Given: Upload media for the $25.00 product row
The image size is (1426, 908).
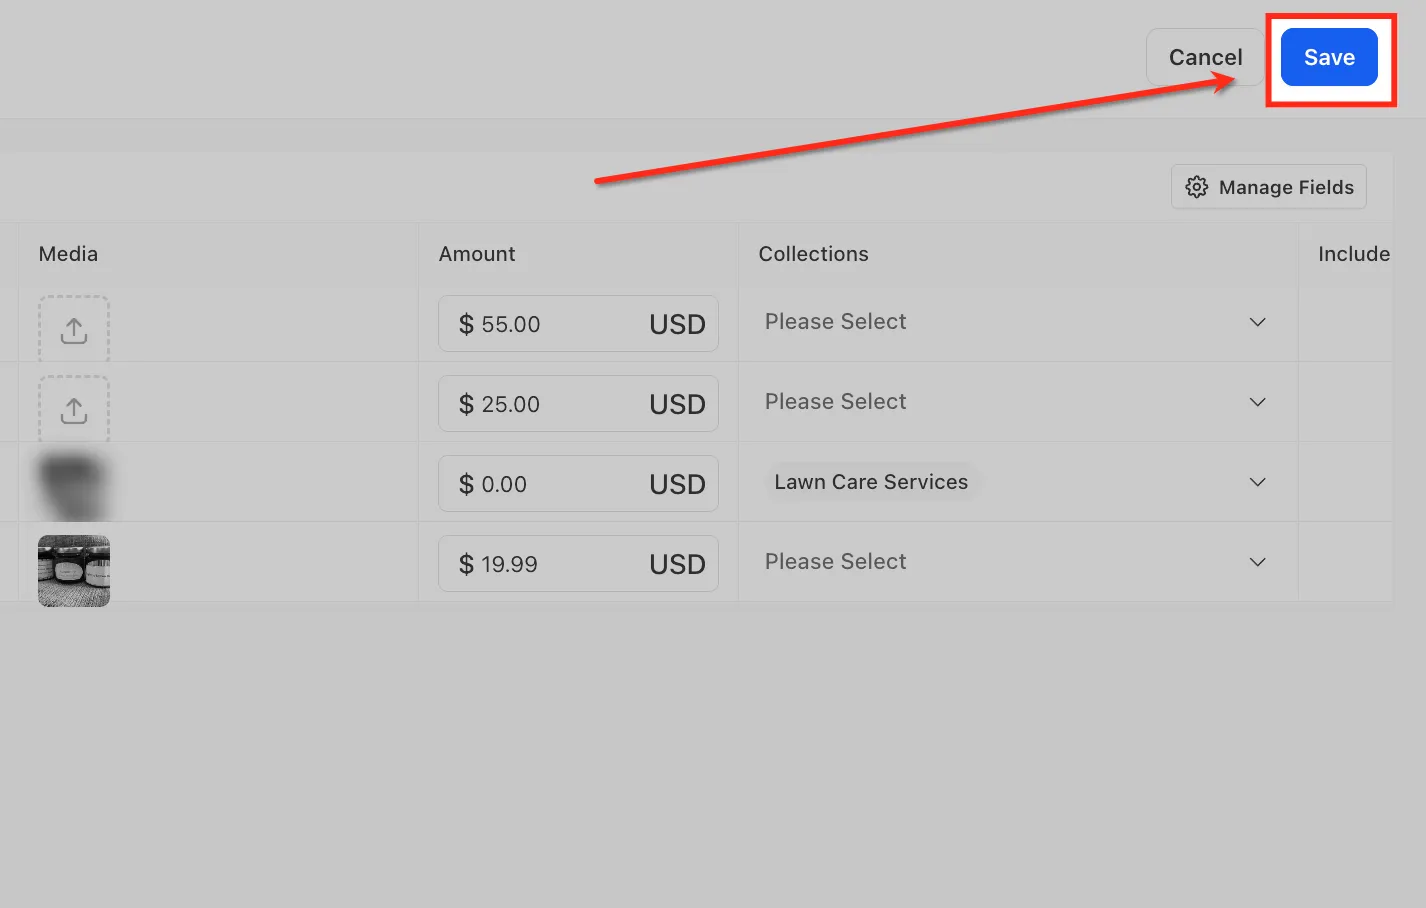Looking at the screenshot, I should coord(74,409).
